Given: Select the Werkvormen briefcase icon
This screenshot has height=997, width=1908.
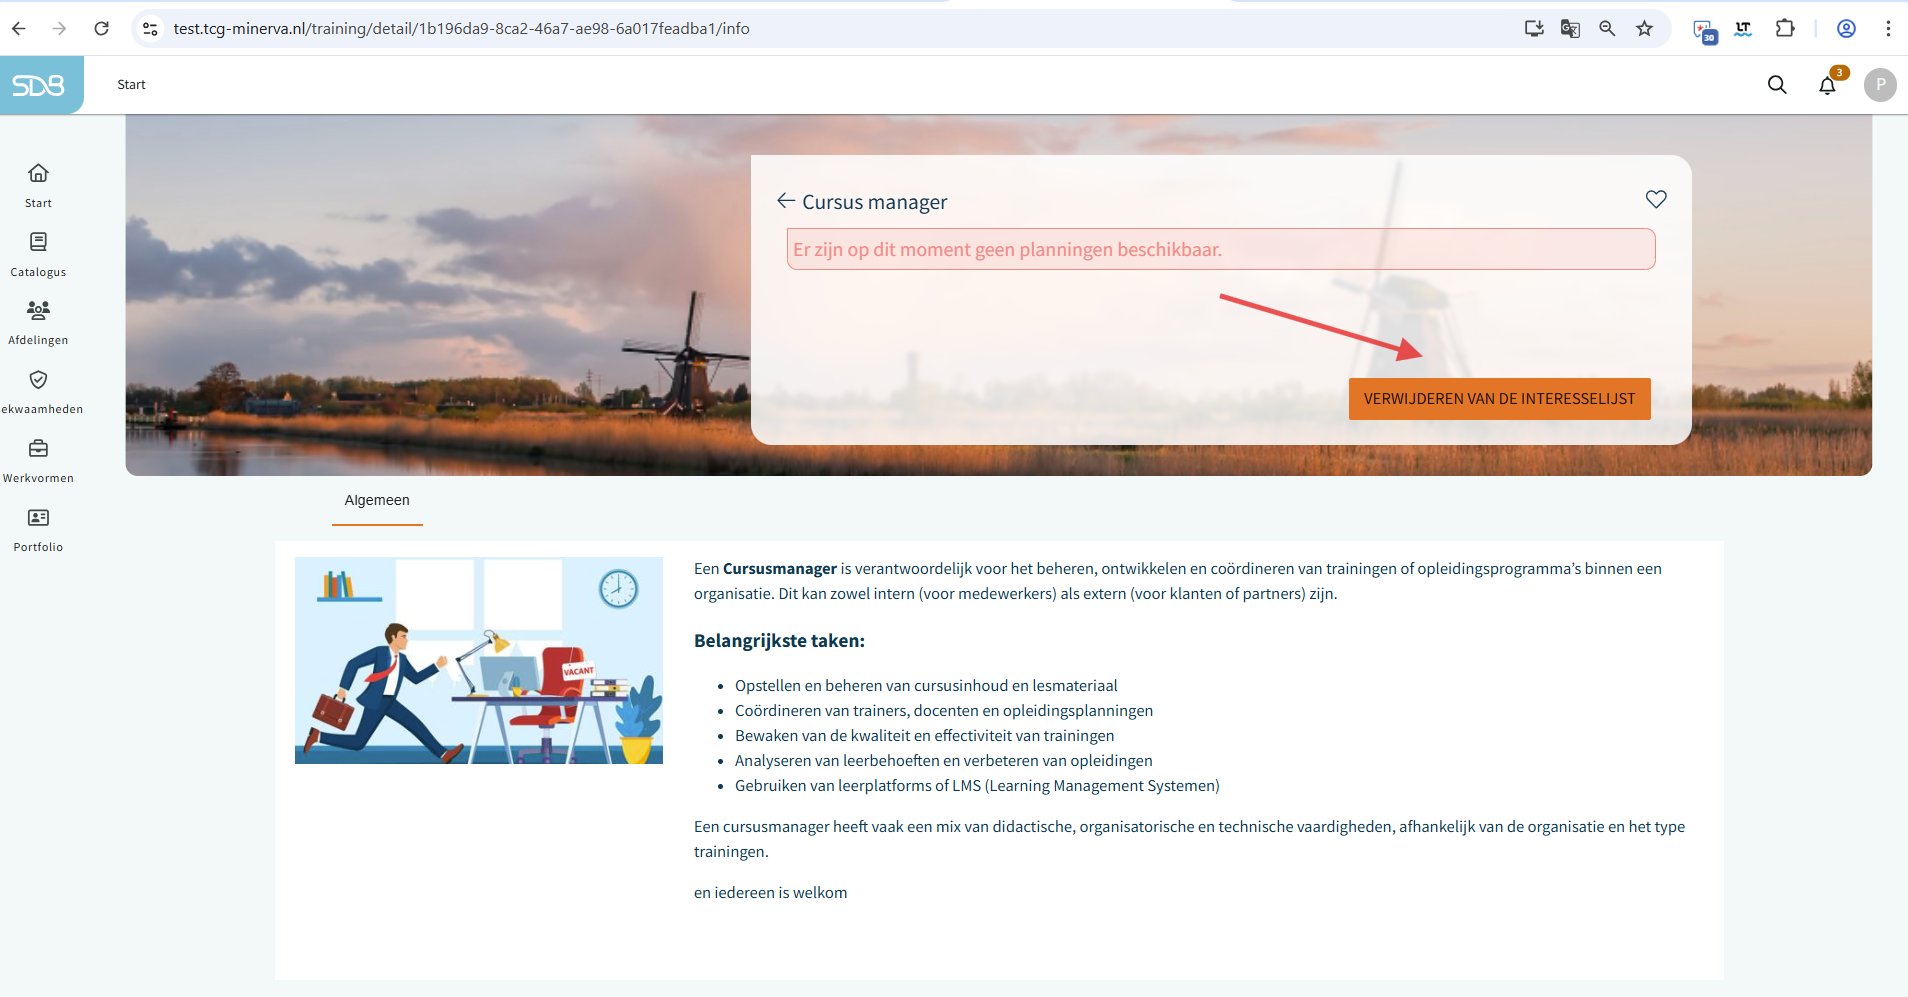Looking at the screenshot, I should point(38,449).
